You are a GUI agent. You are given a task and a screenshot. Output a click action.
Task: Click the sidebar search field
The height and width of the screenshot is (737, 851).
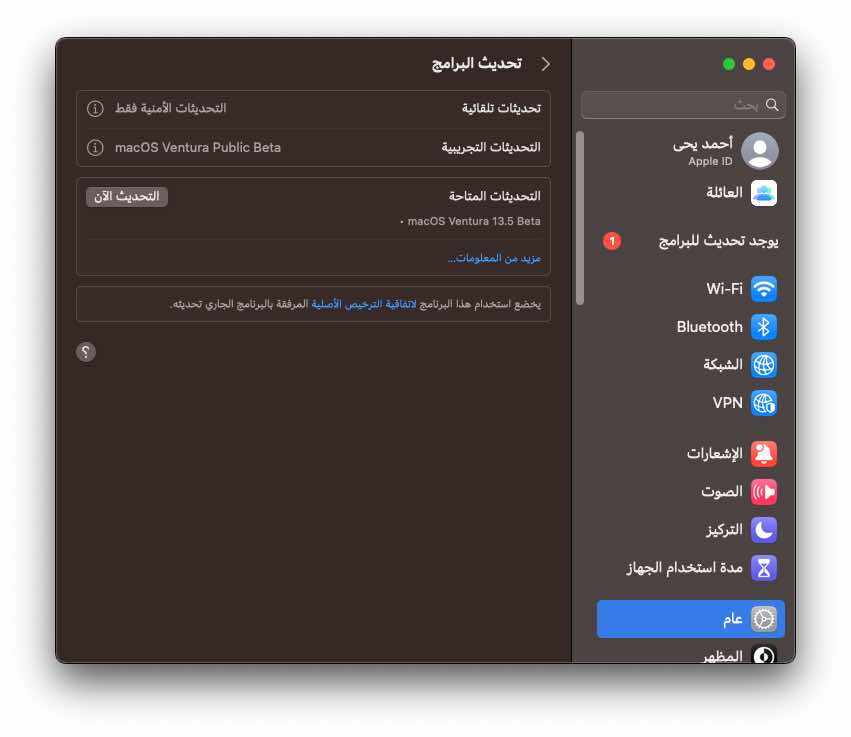click(683, 105)
